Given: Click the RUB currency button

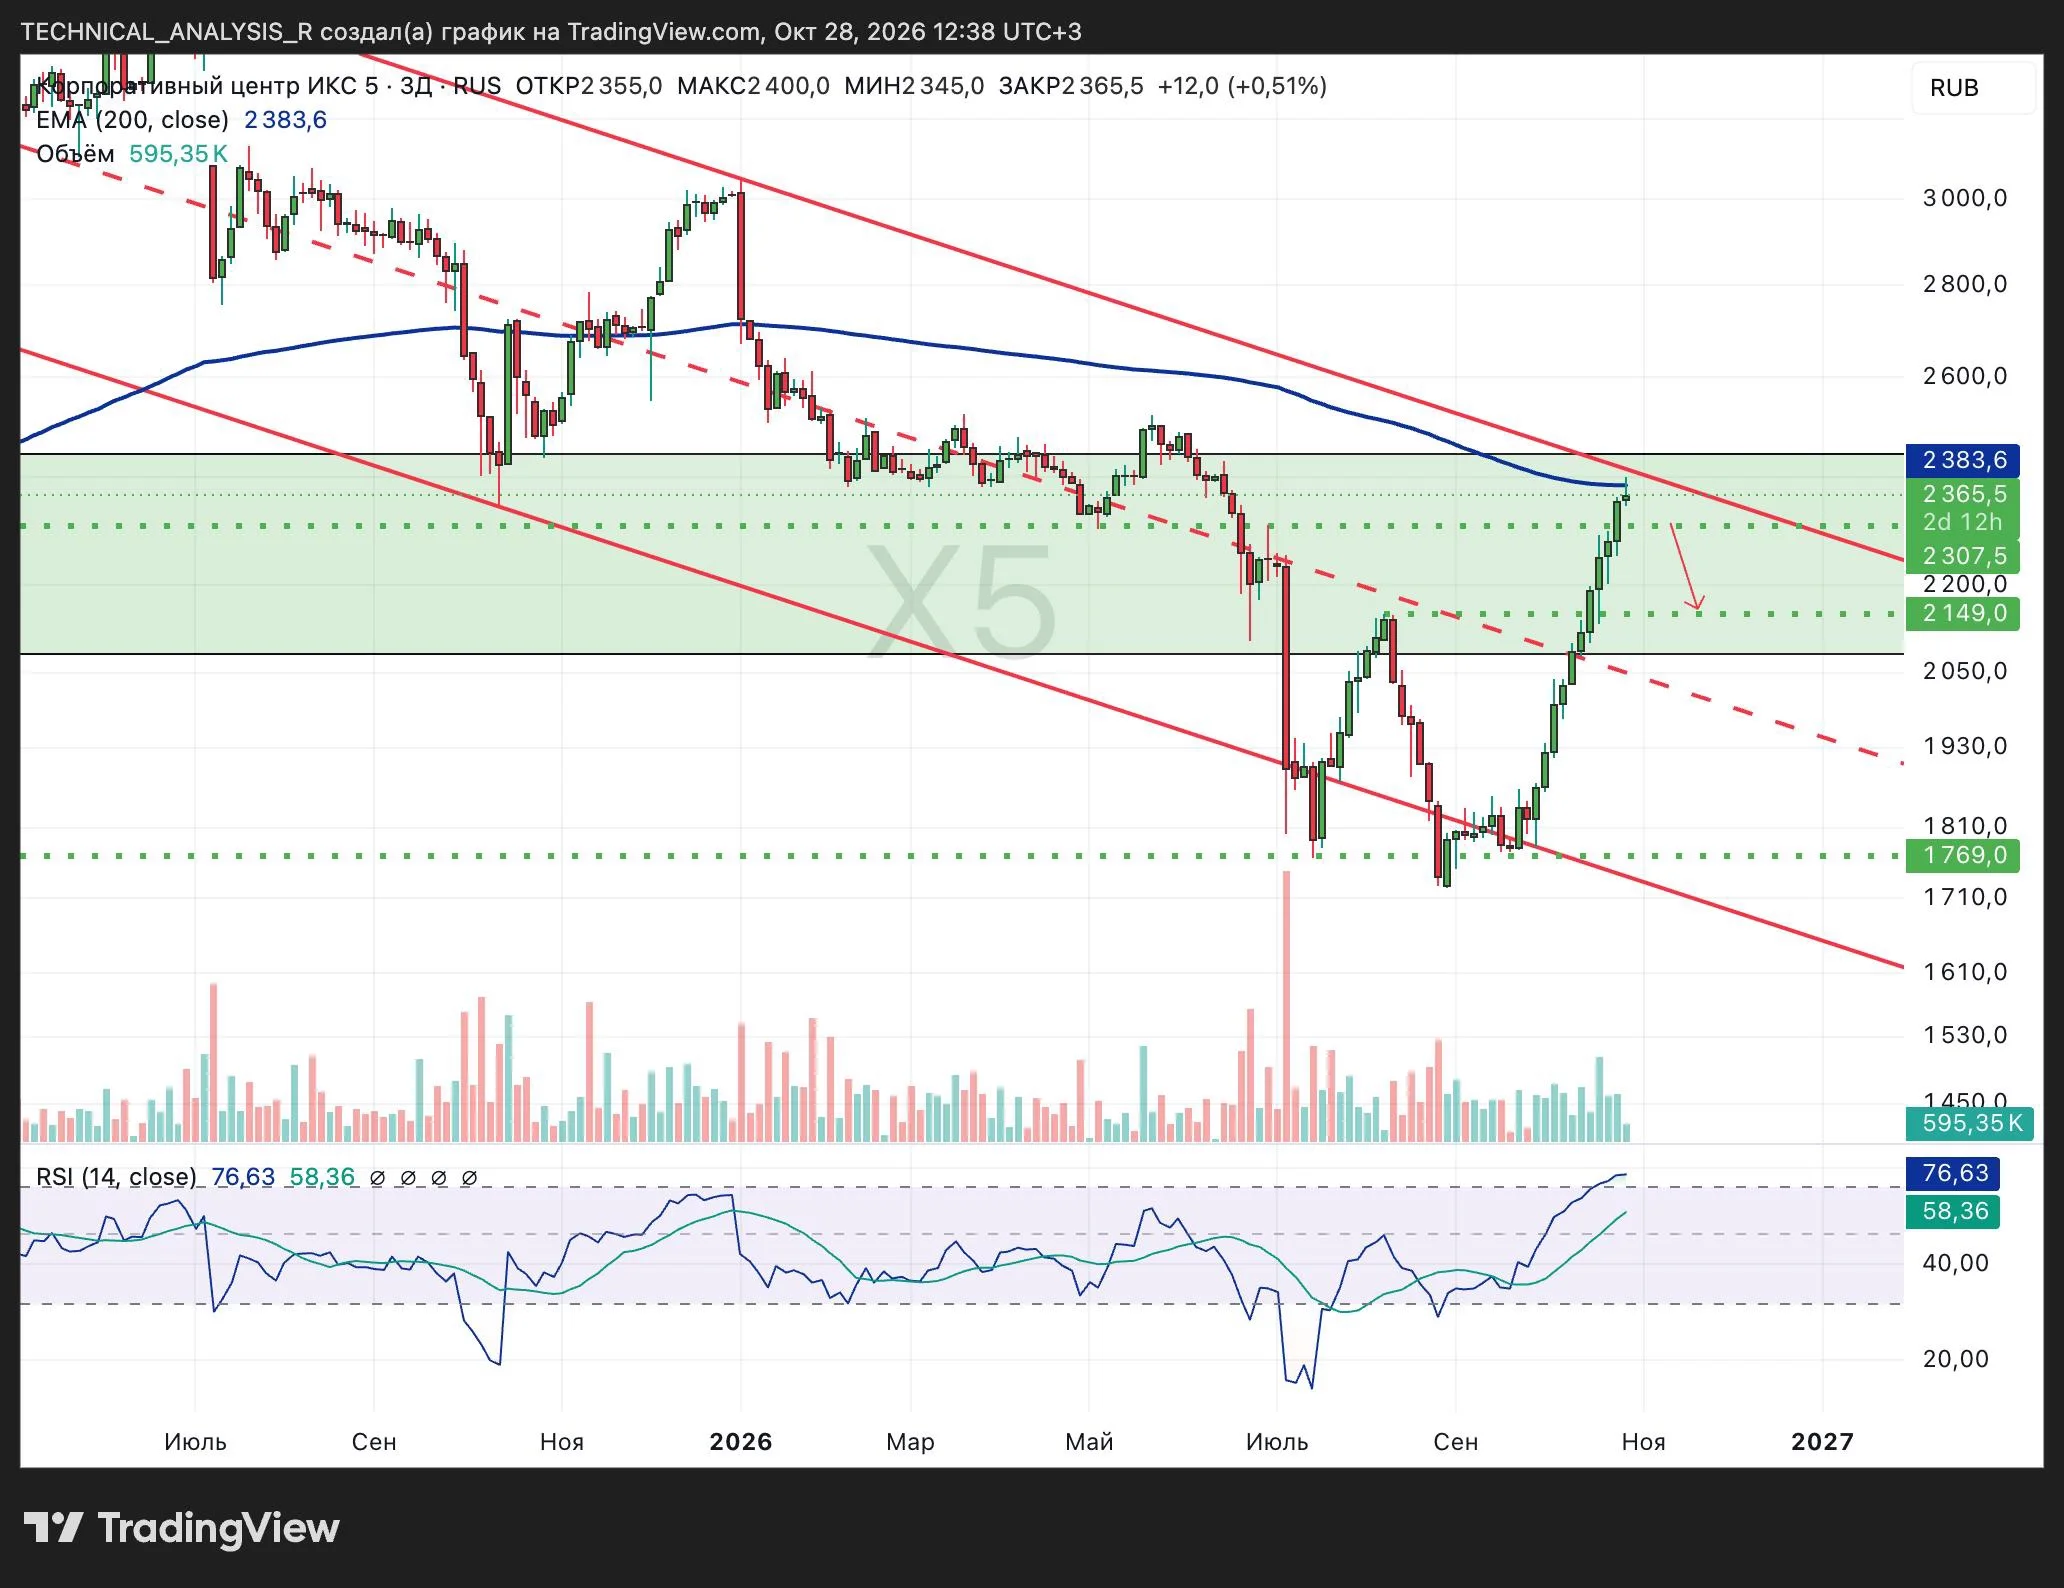Looking at the screenshot, I should click(x=1972, y=88).
